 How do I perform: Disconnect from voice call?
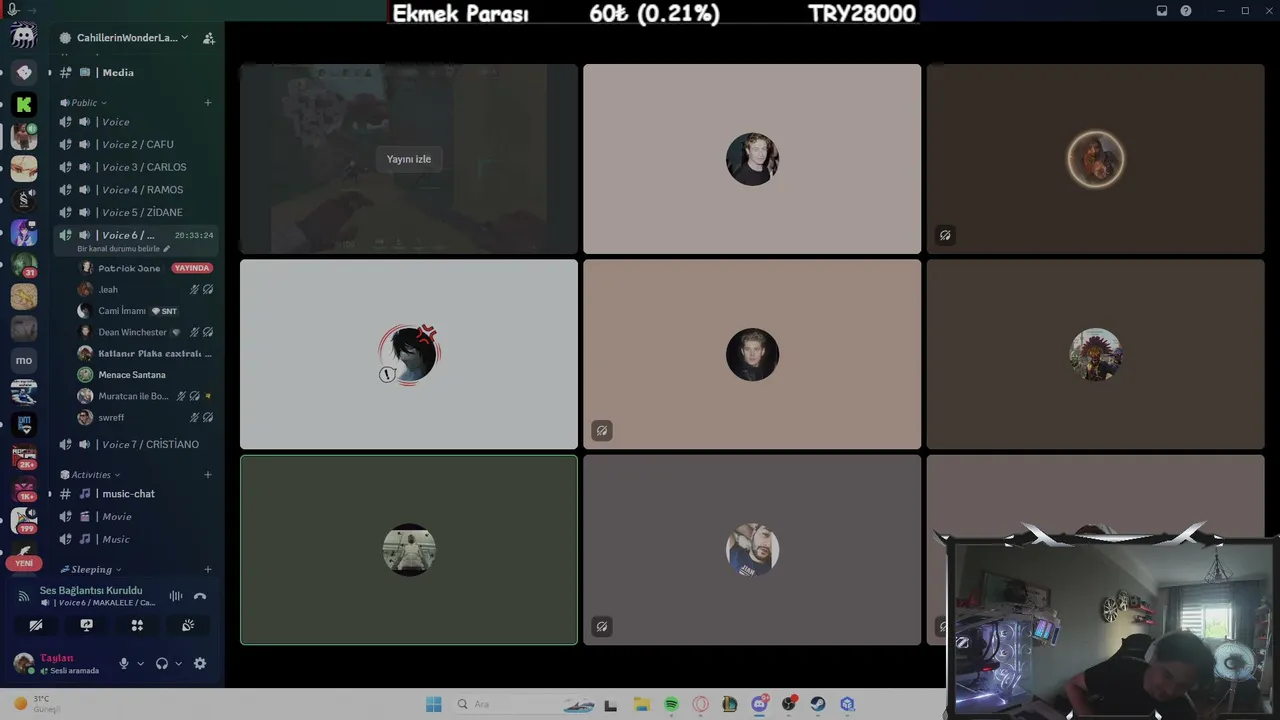click(200, 596)
